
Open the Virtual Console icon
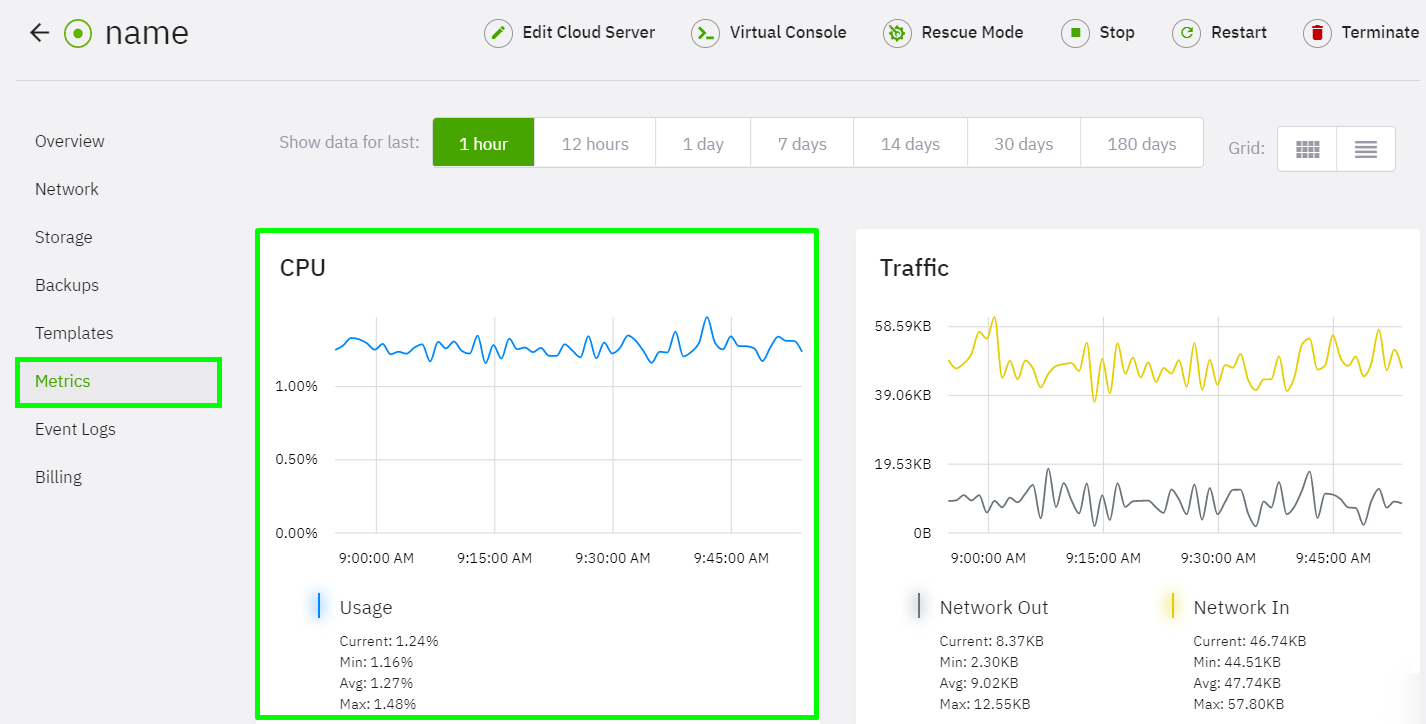(706, 32)
